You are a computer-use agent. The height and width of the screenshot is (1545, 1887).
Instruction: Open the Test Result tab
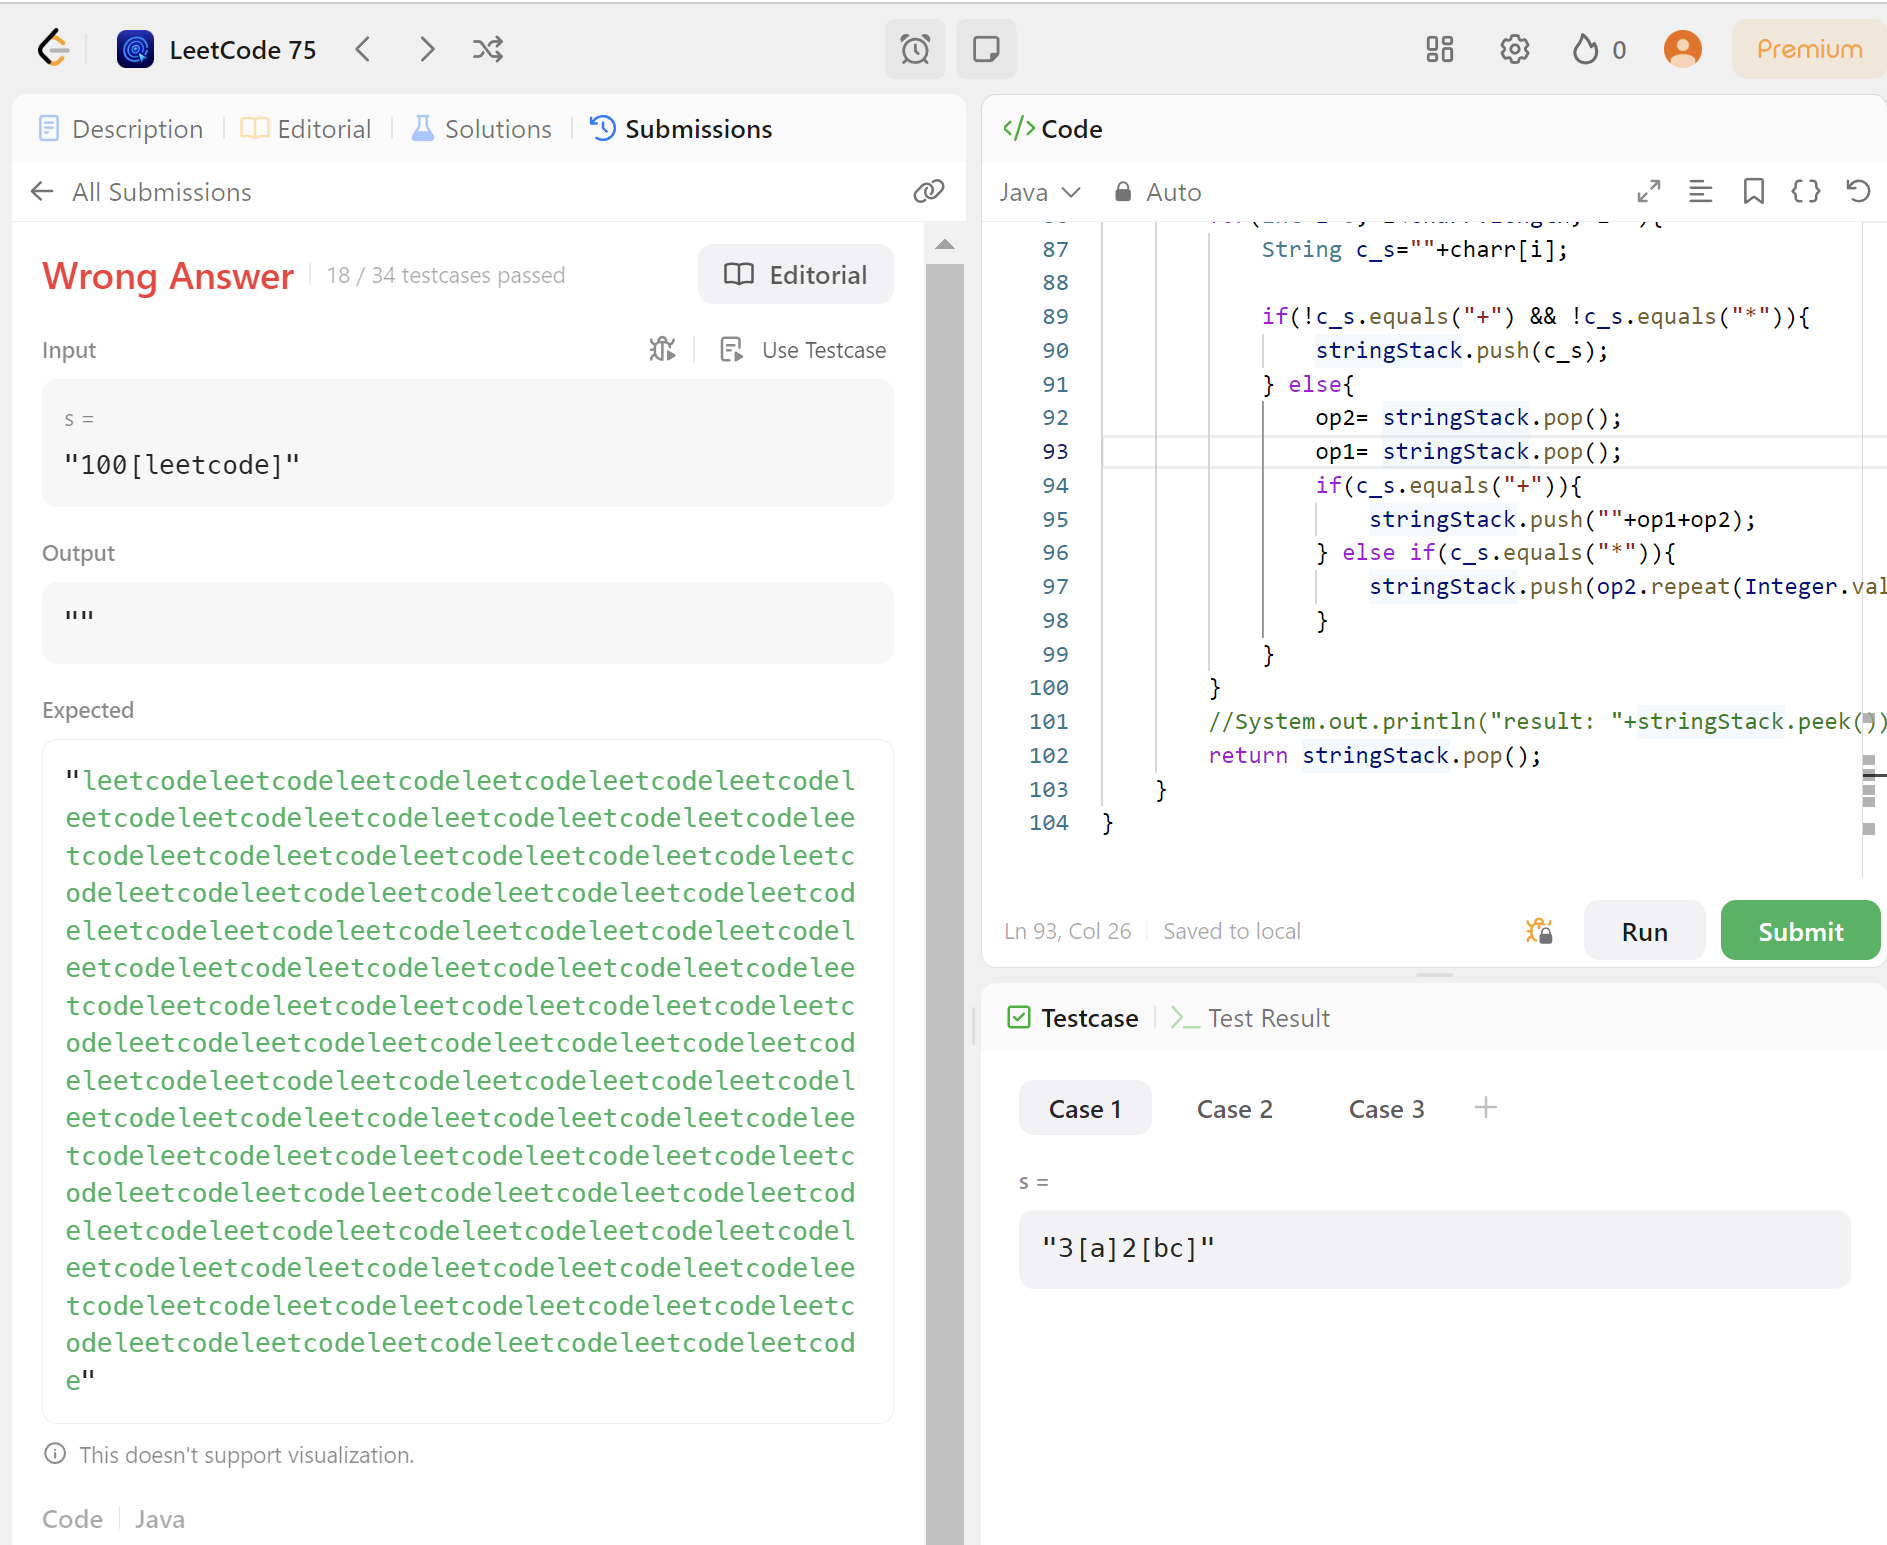(x=1250, y=1018)
